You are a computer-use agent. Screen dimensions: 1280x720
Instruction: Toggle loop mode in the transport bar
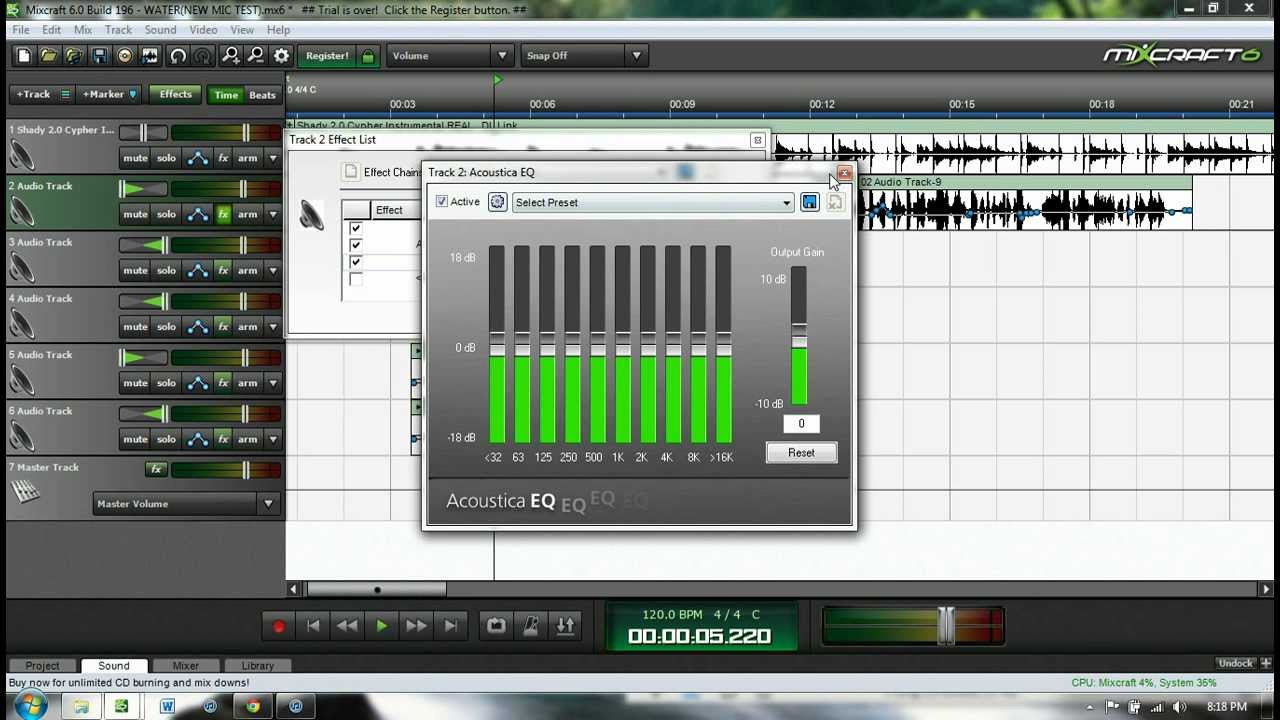496,626
